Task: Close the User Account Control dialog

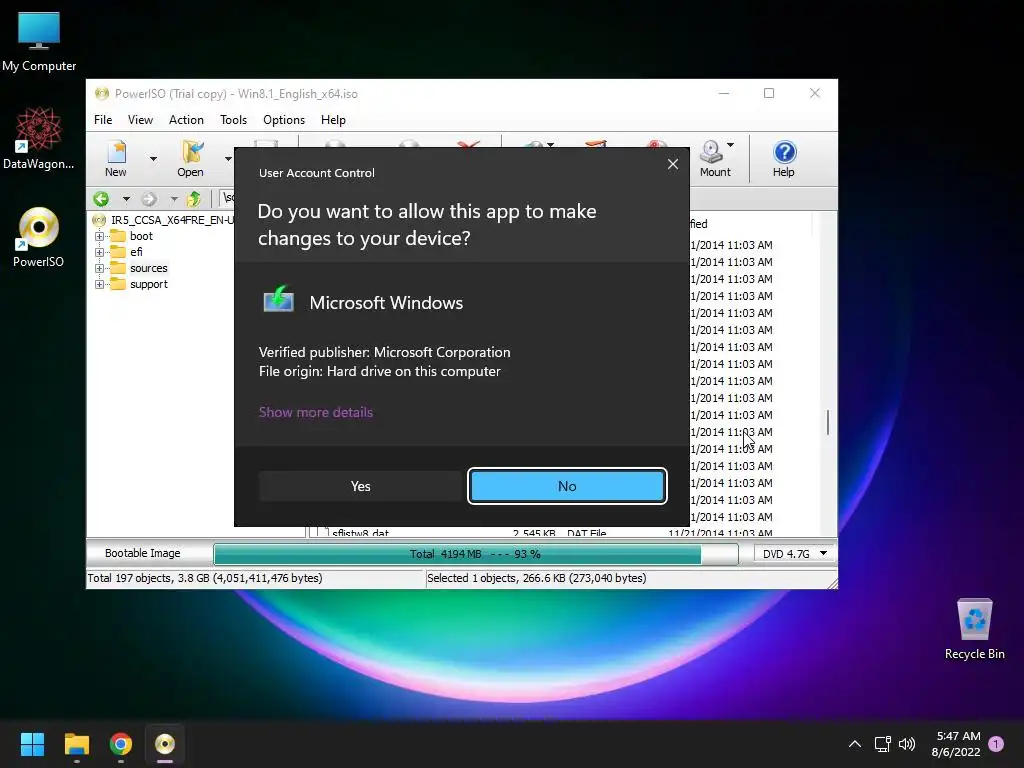Action: pyautogui.click(x=673, y=164)
